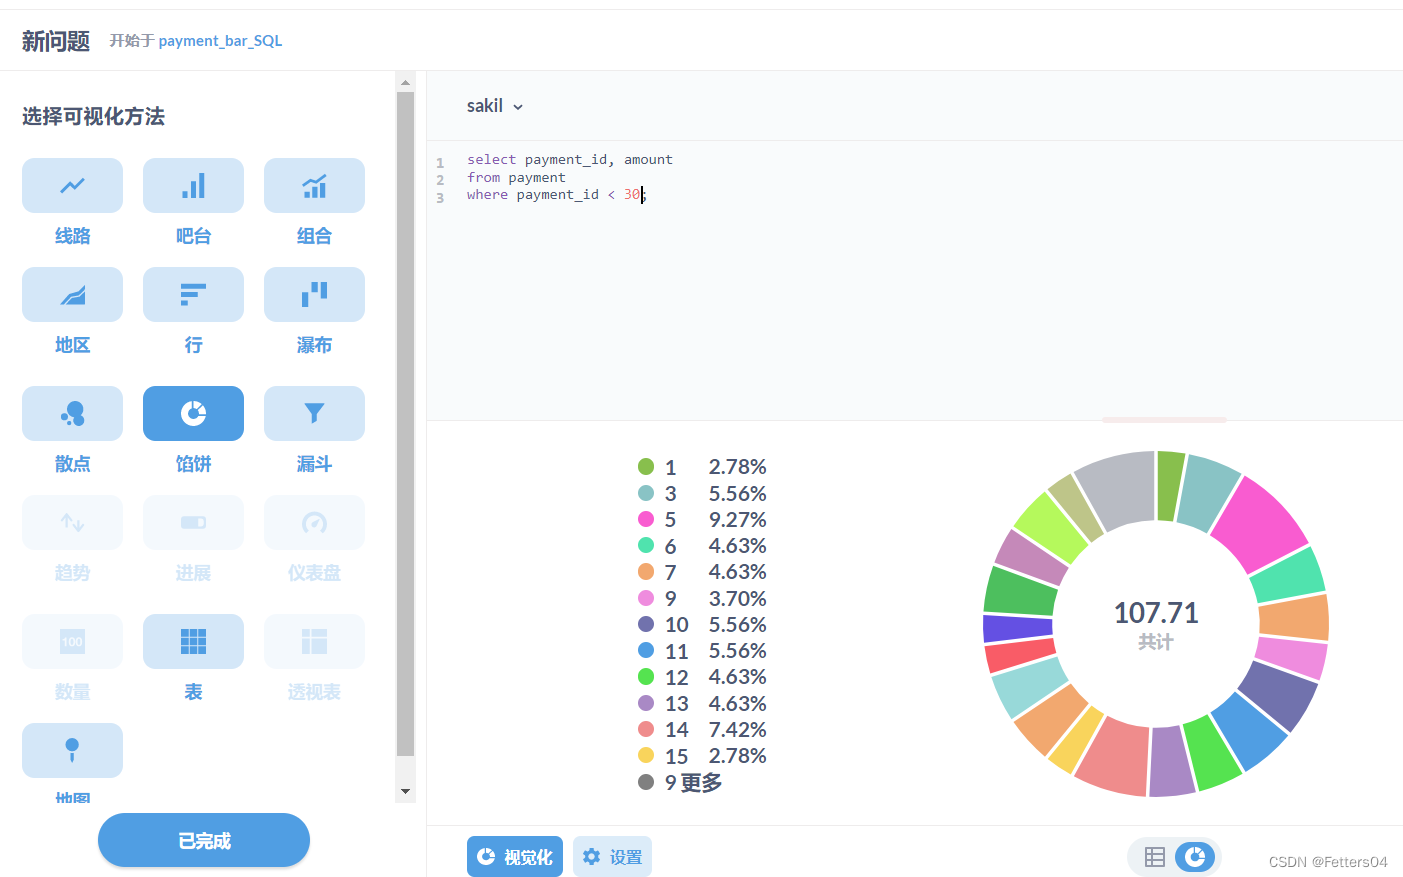Image resolution: width=1403 pixels, height=877 pixels.
Task: Click legend row 9 with 3.70%
Action: click(x=702, y=599)
